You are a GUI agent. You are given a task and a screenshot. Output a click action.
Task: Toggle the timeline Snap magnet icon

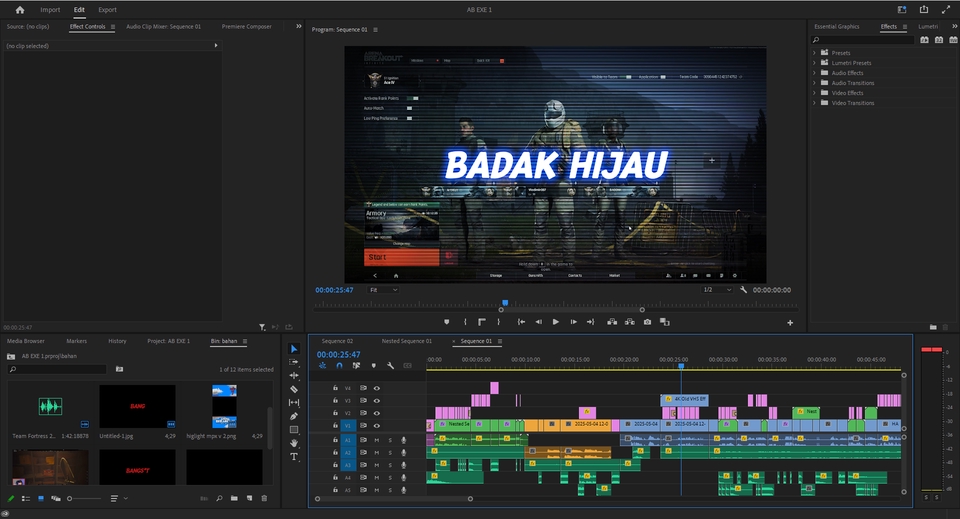pyautogui.click(x=339, y=366)
